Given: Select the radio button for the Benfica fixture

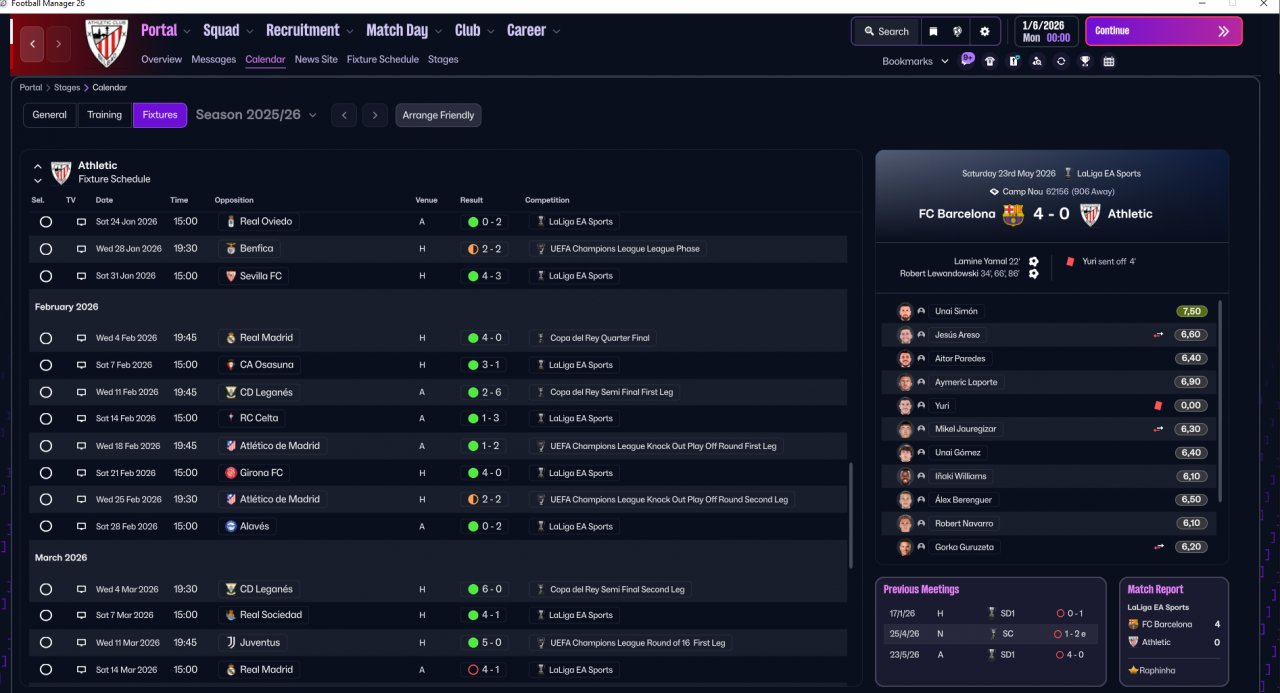Looking at the screenshot, I should pyautogui.click(x=46, y=249).
